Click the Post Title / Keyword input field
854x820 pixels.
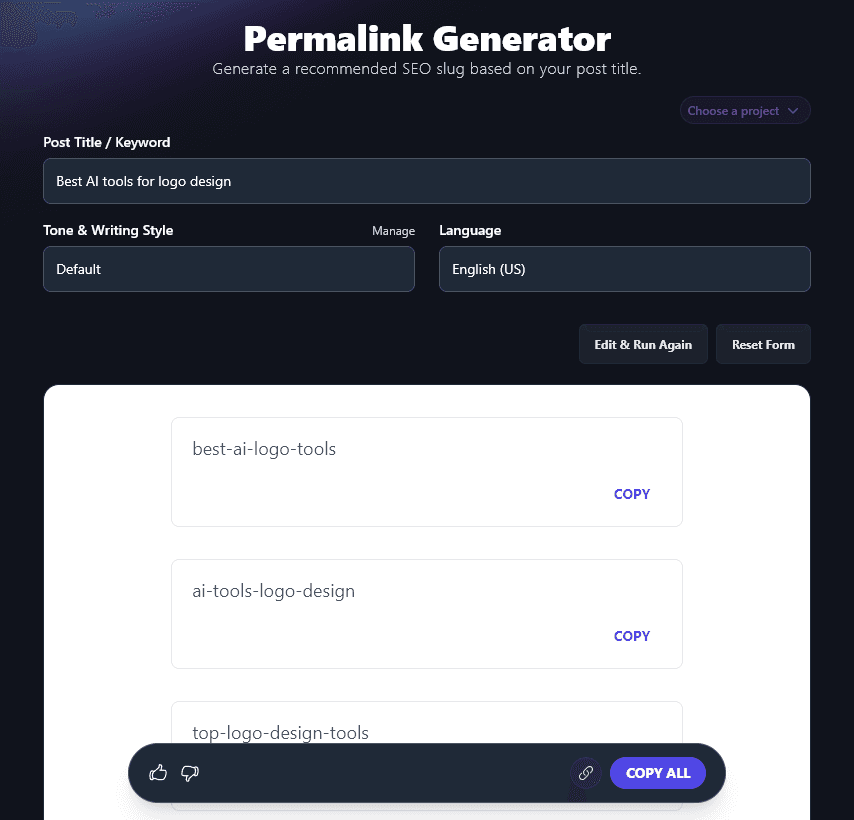[x=427, y=181]
